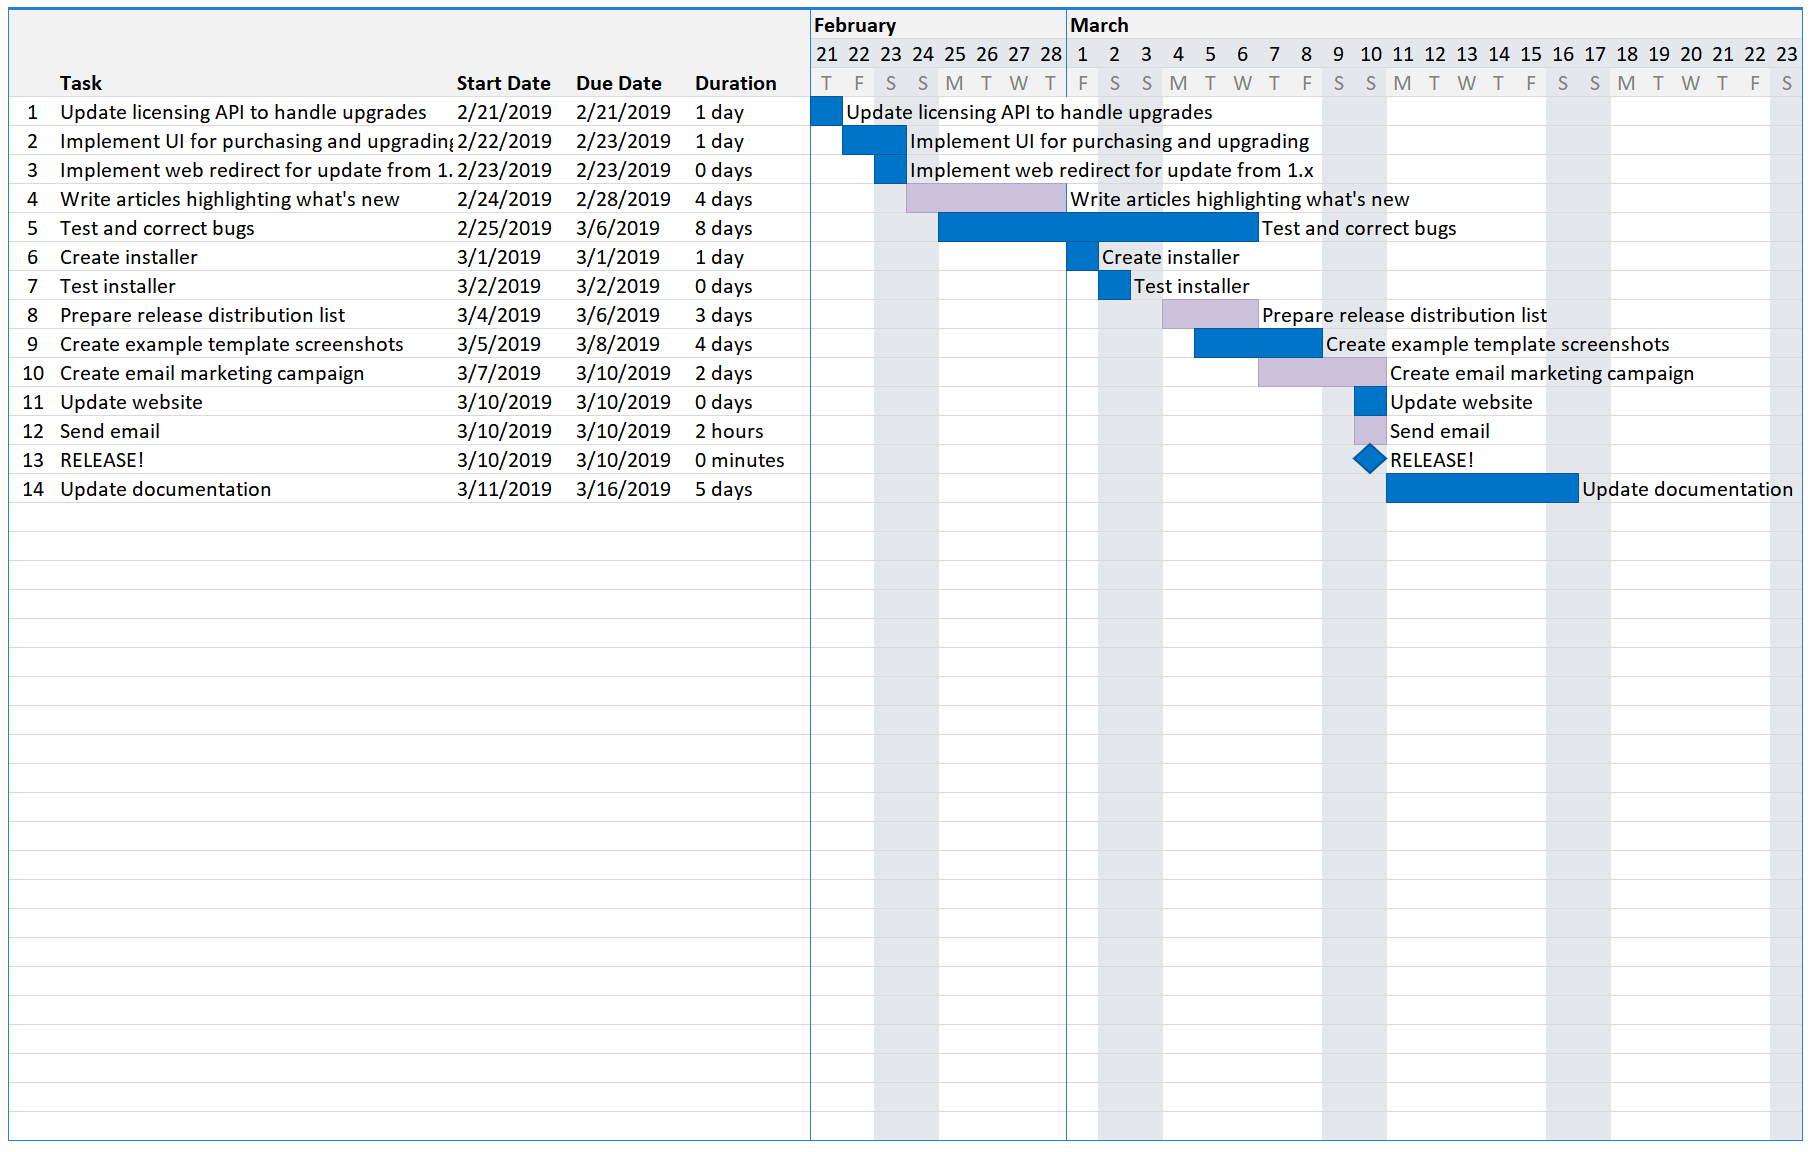The height and width of the screenshot is (1152, 1813).
Task: Click the Update documentation Gantt bar
Action: (x=1481, y=489)
